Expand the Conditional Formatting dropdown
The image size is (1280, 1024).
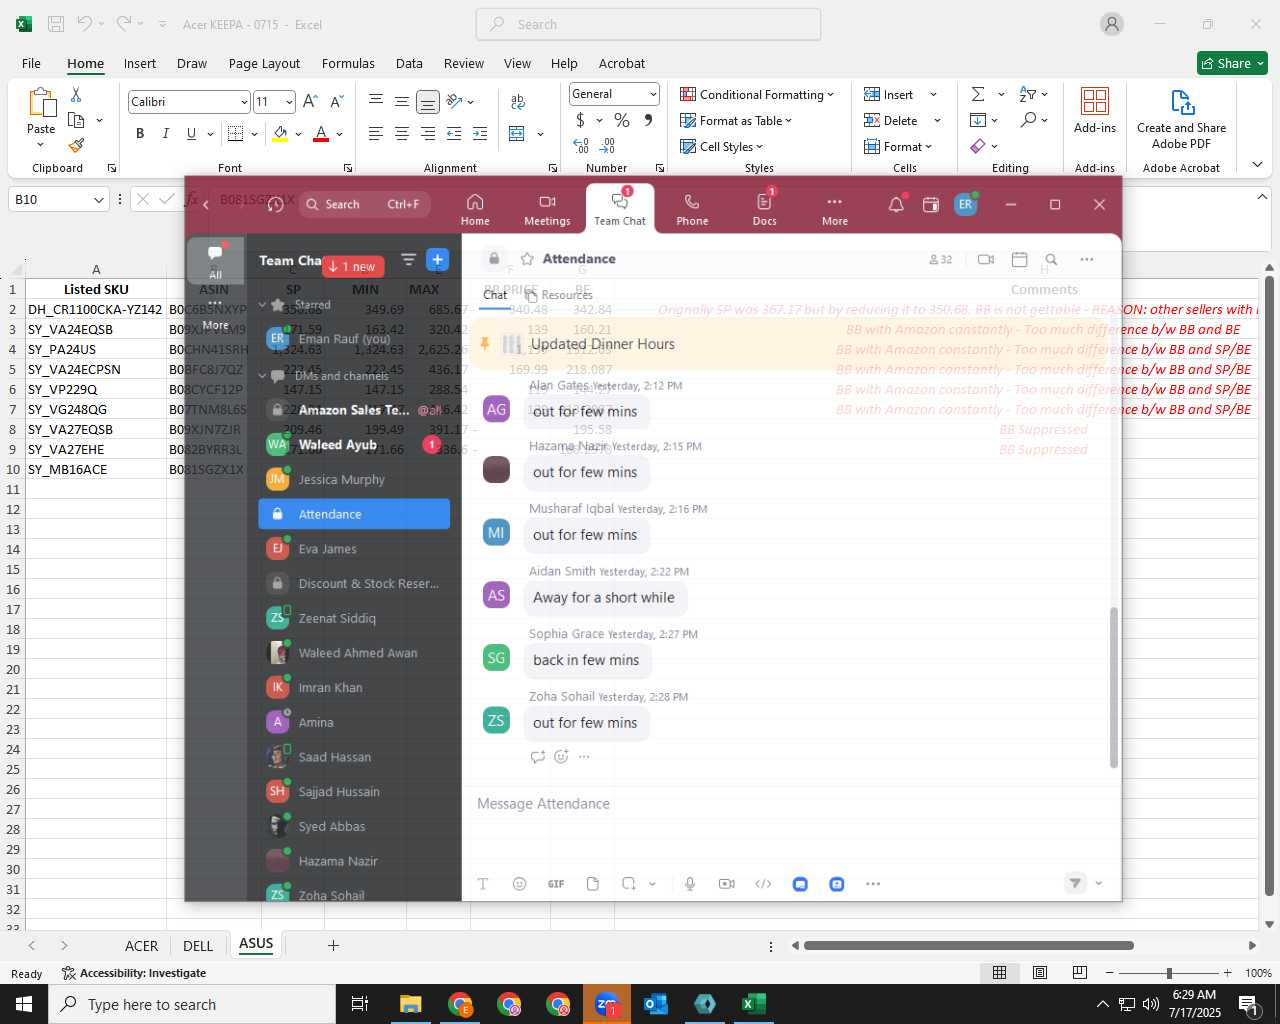[830, 95]
